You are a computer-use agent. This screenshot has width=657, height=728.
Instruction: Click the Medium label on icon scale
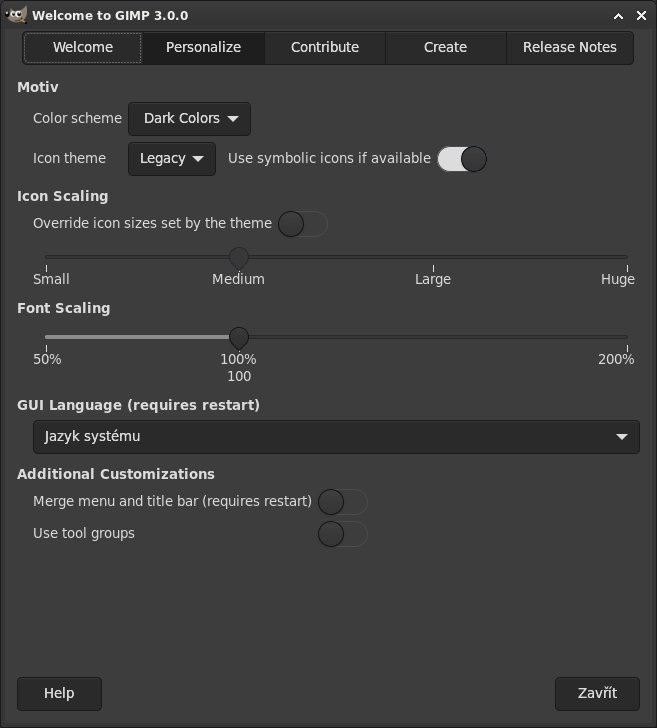tap(238, 279)
